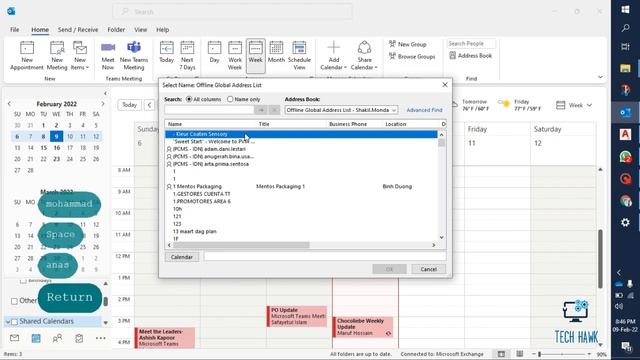Start a Meet Now session
This screenshot has height=360, width=640.
pos(108,56)
